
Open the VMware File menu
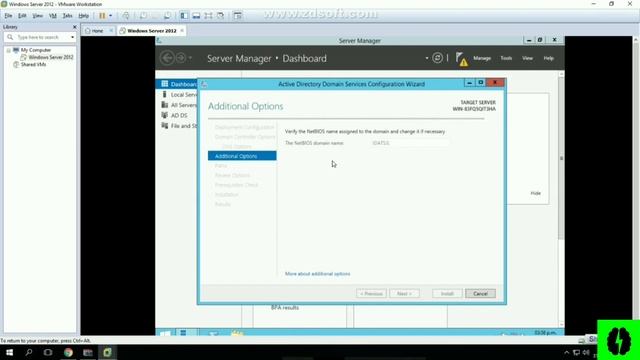coord(8,16)
